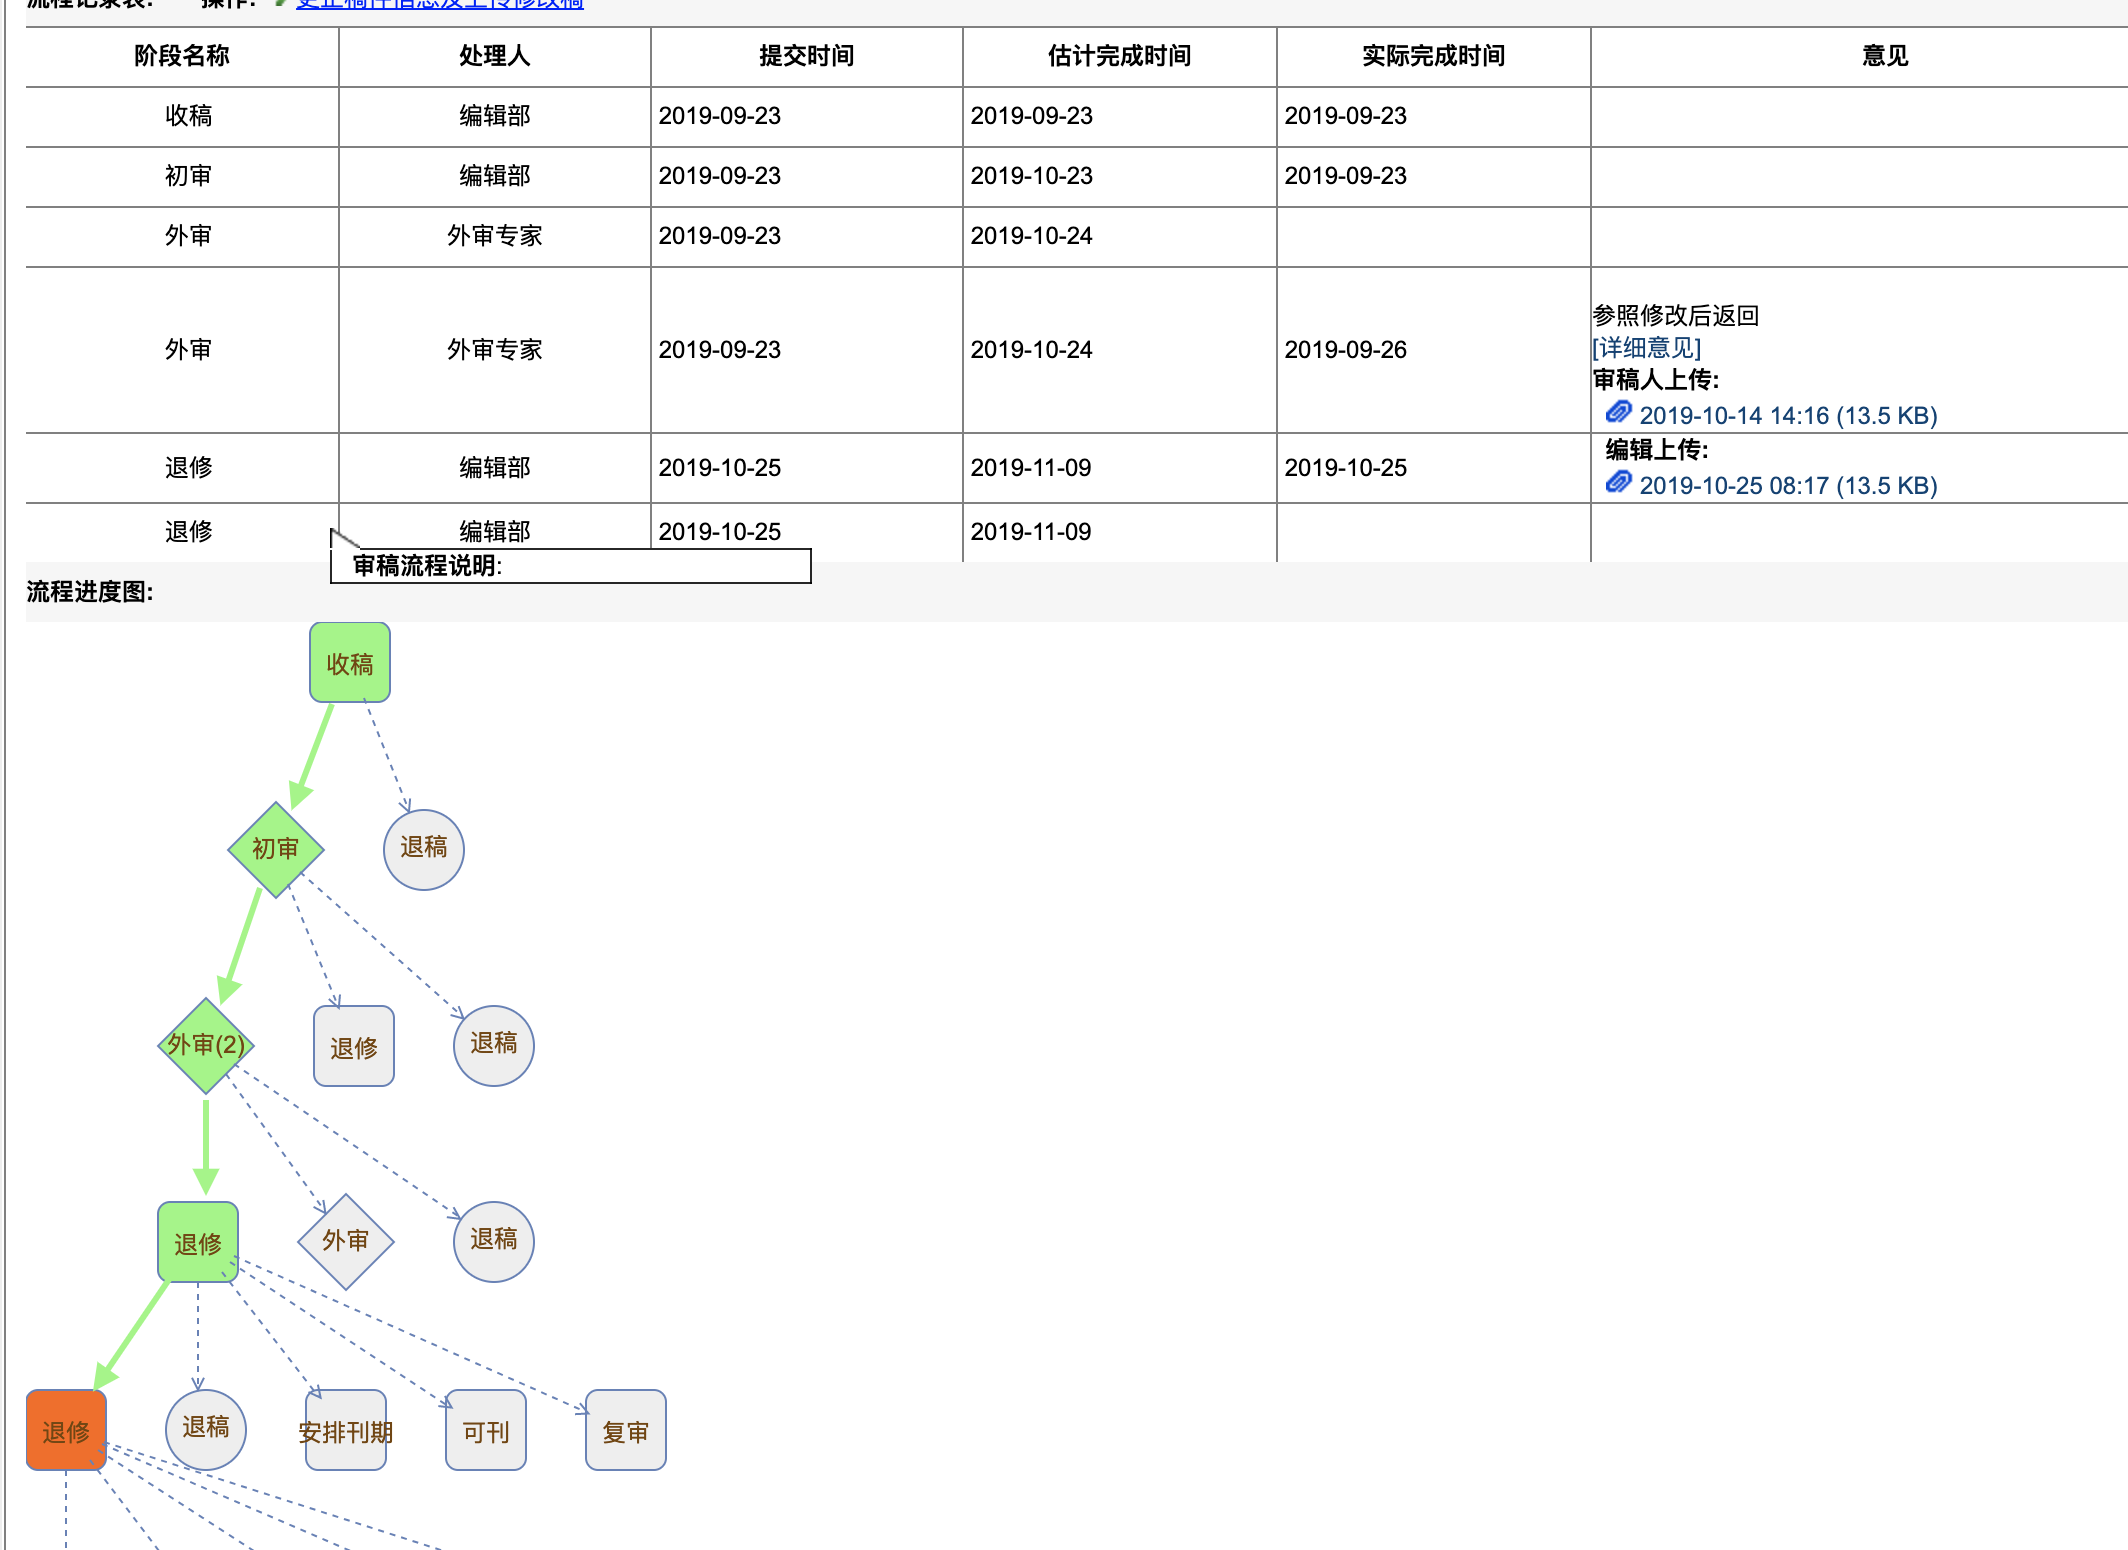Click the 实际完成时间 column header
The height and width of the screenshot is (1550, 2128).
(1433, 56)
